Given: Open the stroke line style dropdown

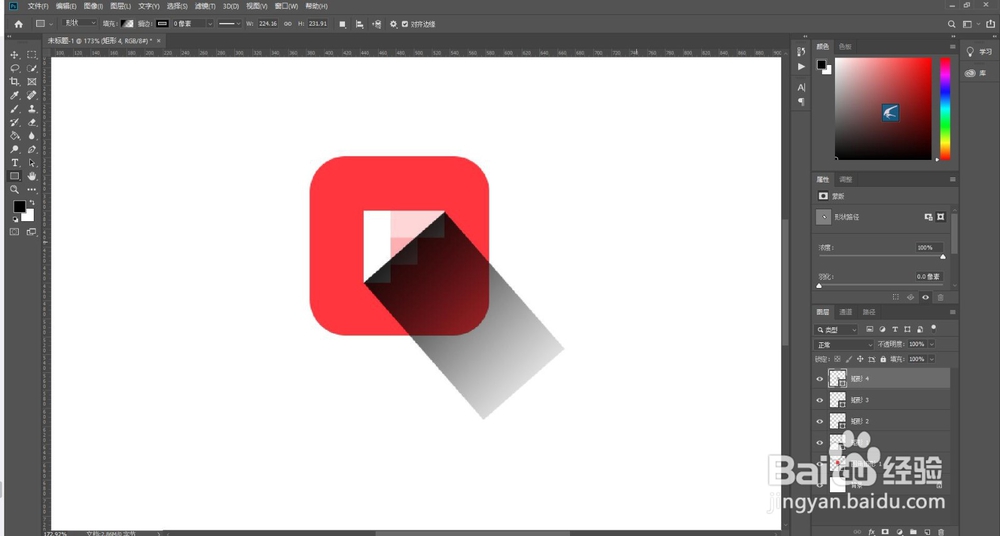Looking at the screenshot, I should [x=230, y=24].
